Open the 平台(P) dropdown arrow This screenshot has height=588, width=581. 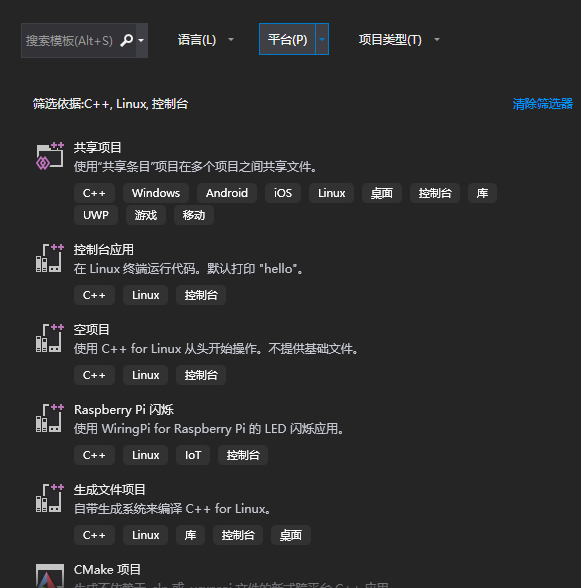coord(322,39)
